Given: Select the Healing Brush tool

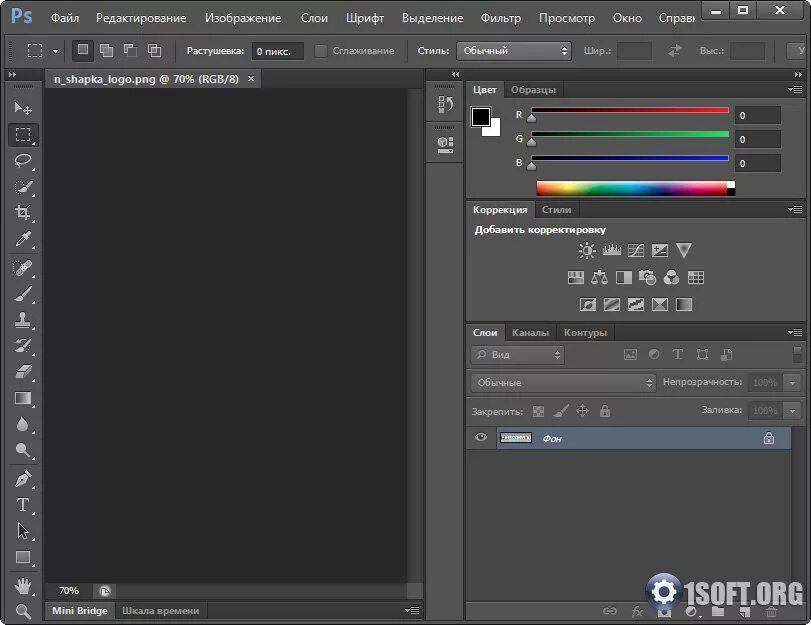Looking at the screenshot, I should point(23,268).
